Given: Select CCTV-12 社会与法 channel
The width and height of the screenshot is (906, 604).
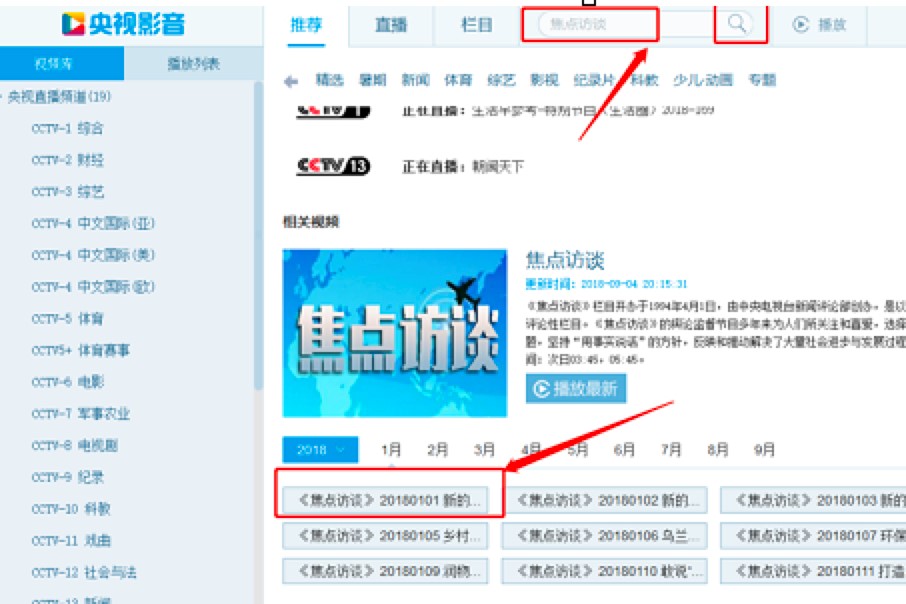Looking at the screenshot, I should [84, 573].
